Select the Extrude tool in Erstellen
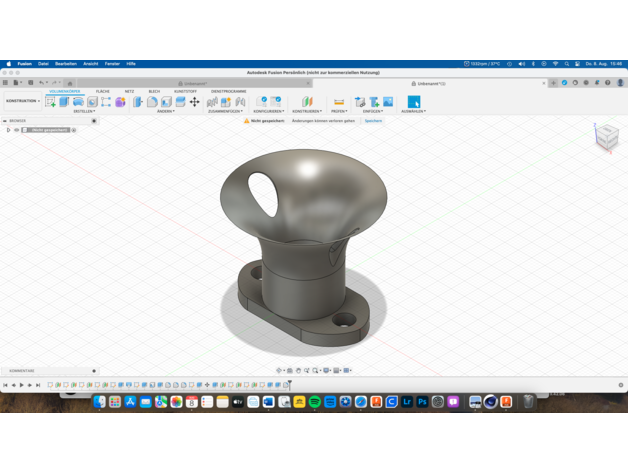Image resolution: width=628 pixels, height=472 pixels. coord(64,102)
